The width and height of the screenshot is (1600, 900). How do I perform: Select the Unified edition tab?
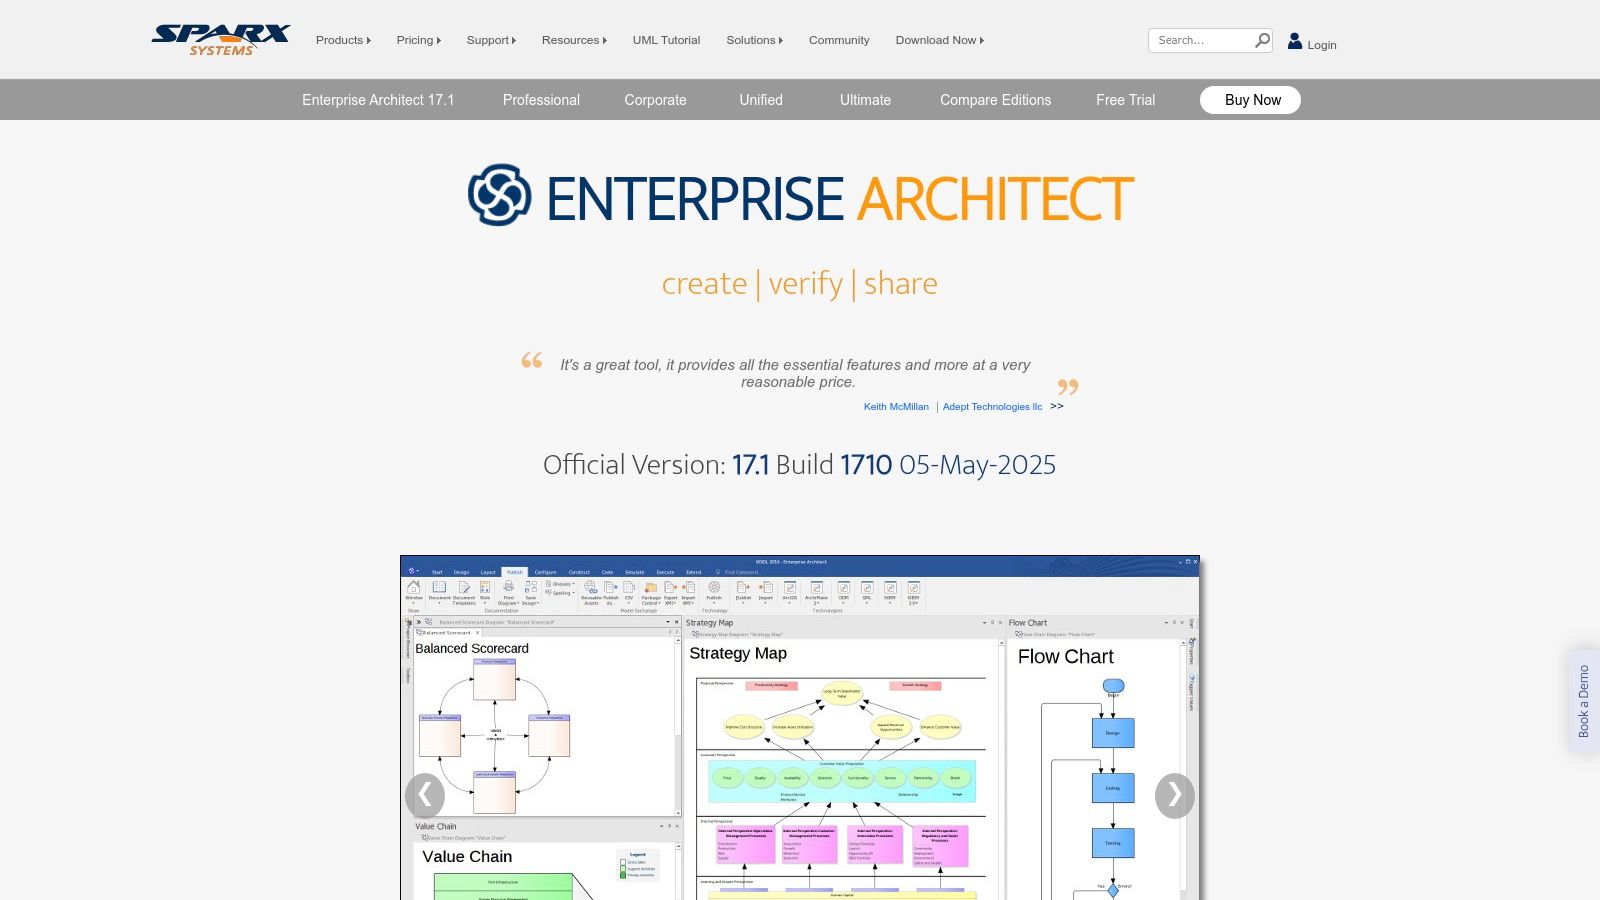[761, 100]
